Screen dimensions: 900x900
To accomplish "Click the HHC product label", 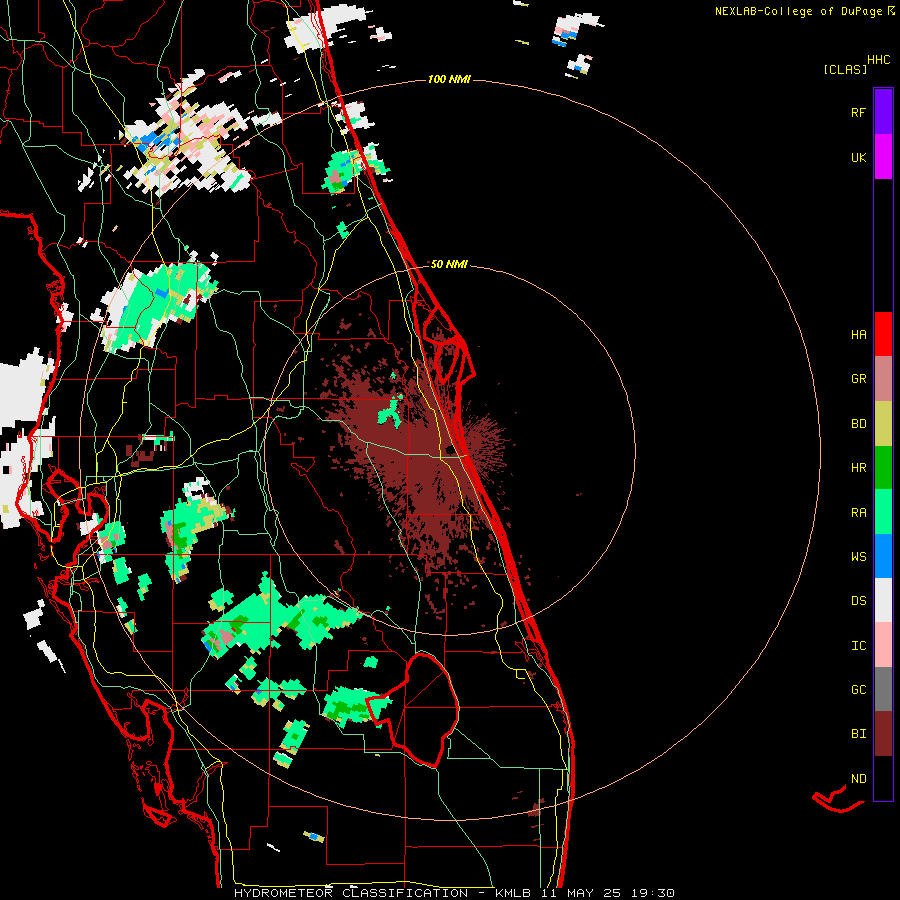I will click(x=878, y=60).
